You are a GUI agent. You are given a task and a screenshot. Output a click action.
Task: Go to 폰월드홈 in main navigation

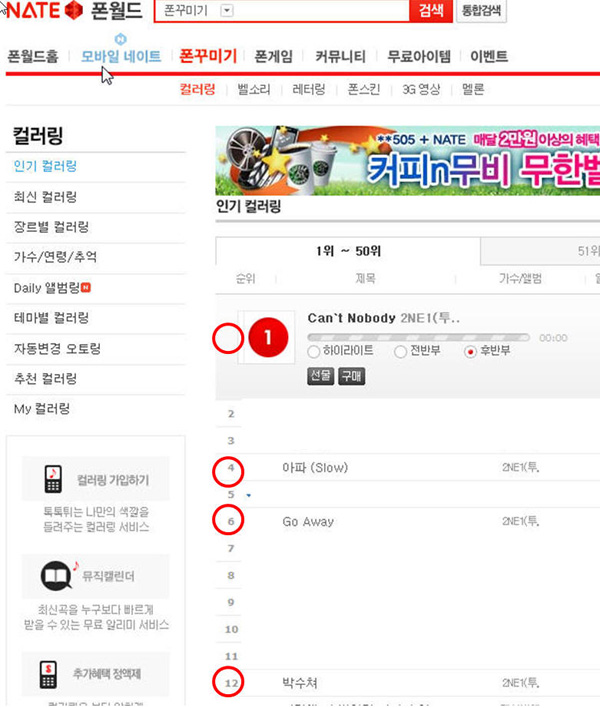(33, 56)
